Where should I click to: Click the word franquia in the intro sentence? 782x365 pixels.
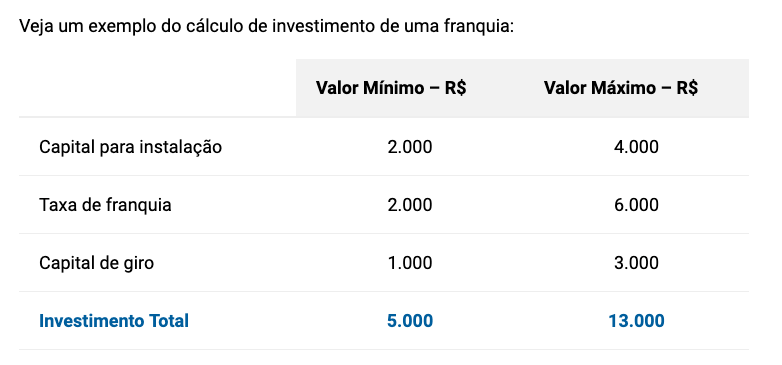pos(478,26)
